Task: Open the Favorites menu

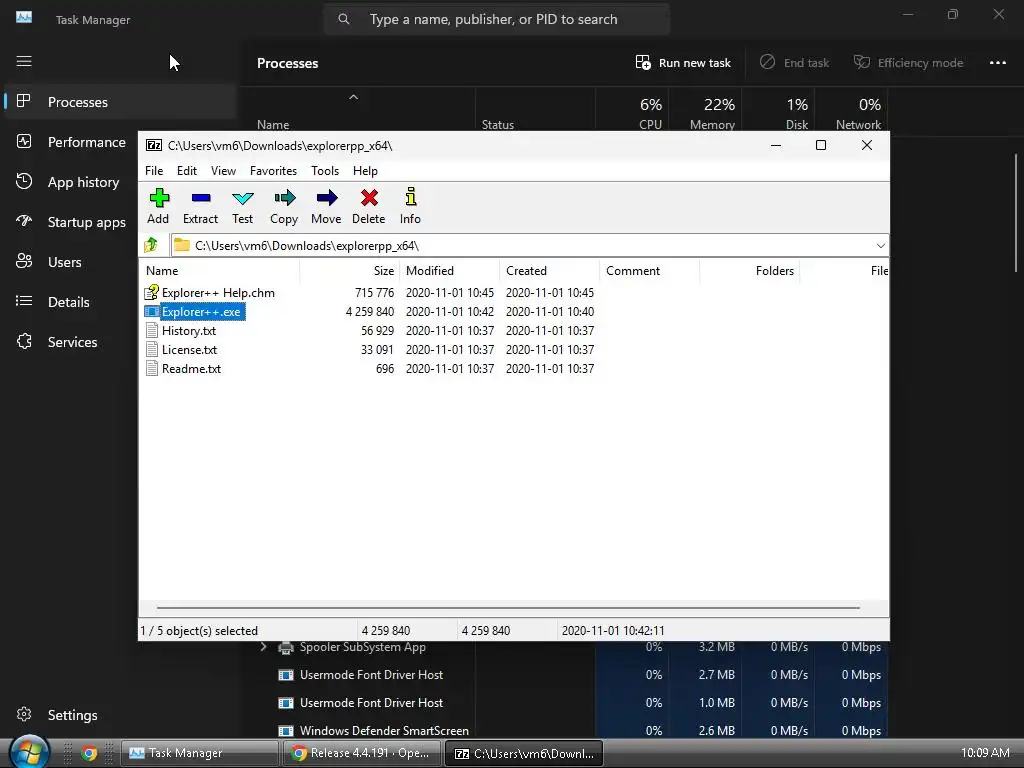Action: 273,170
